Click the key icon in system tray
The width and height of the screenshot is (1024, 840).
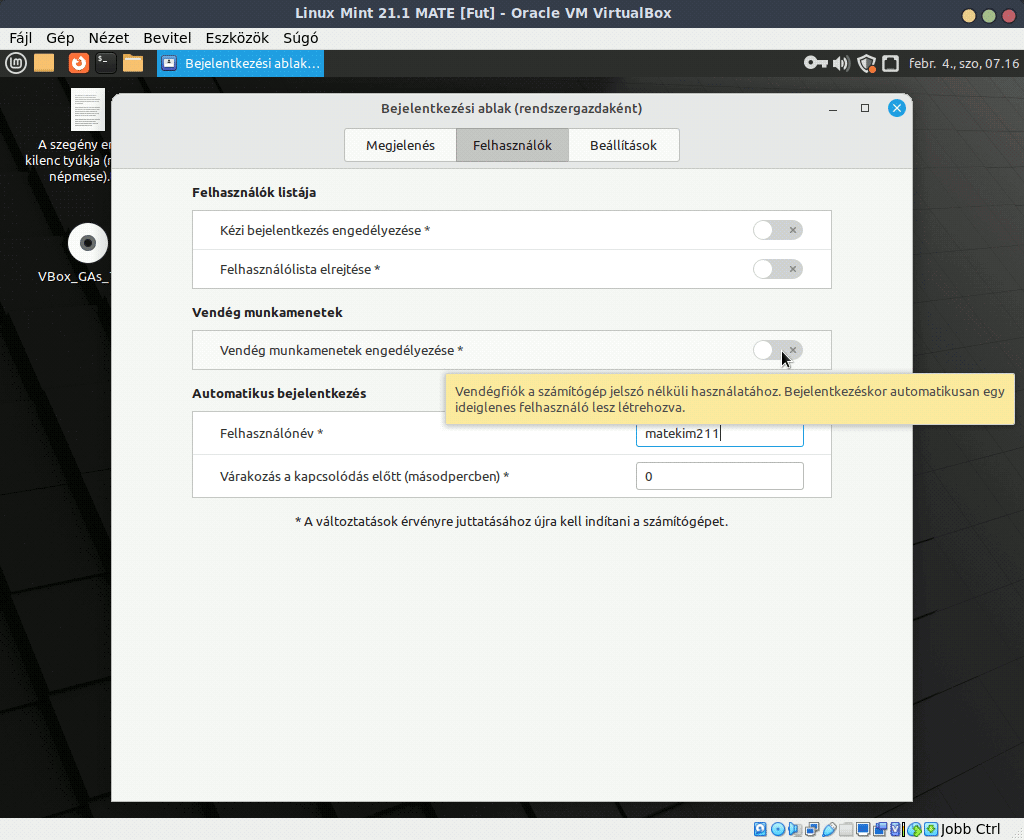816,63
